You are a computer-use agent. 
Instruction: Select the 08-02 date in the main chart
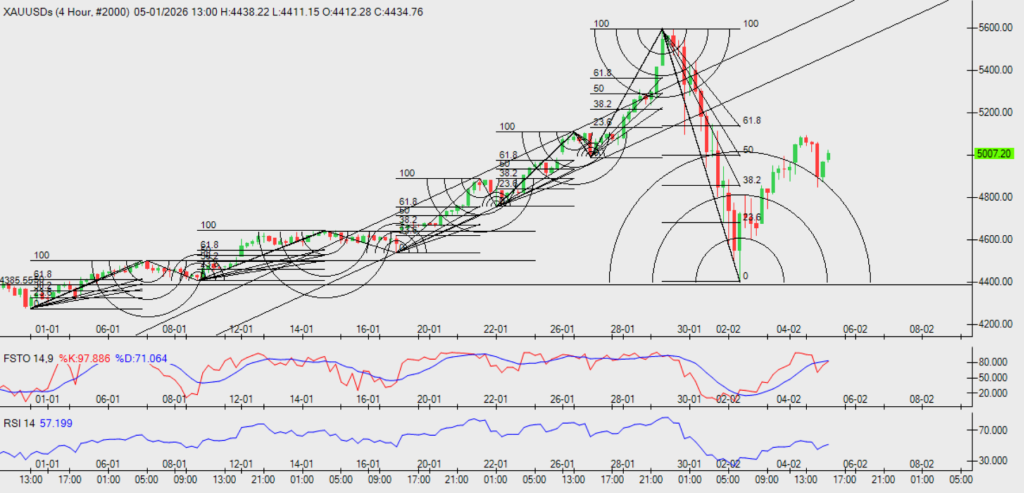click(920, 328)
